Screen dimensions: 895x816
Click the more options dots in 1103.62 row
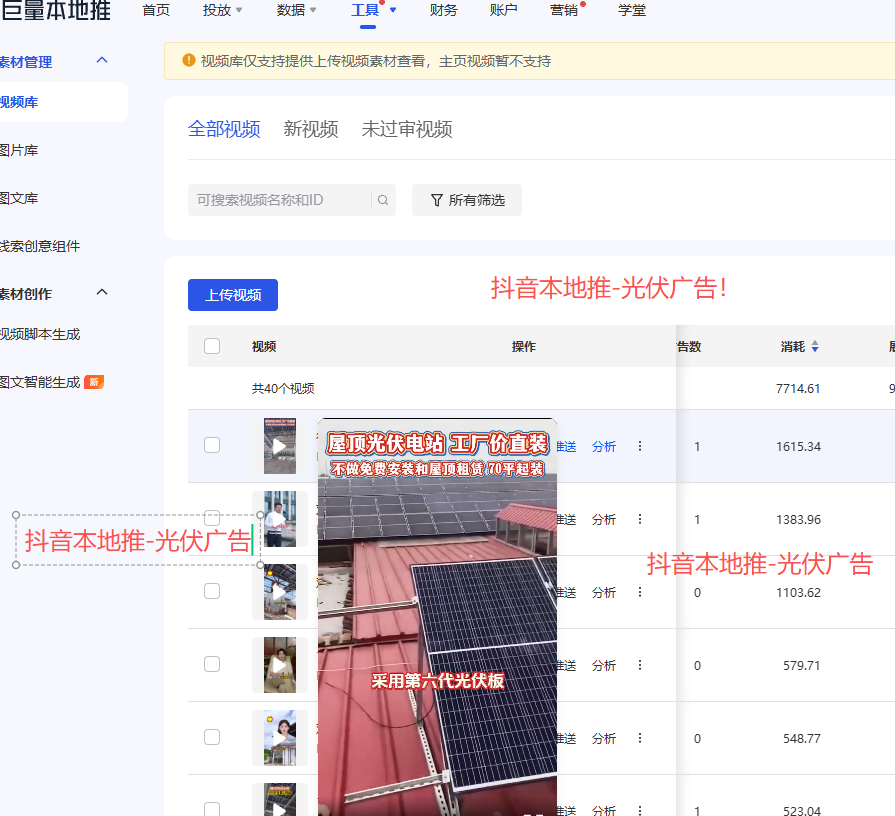click(640, 592)
